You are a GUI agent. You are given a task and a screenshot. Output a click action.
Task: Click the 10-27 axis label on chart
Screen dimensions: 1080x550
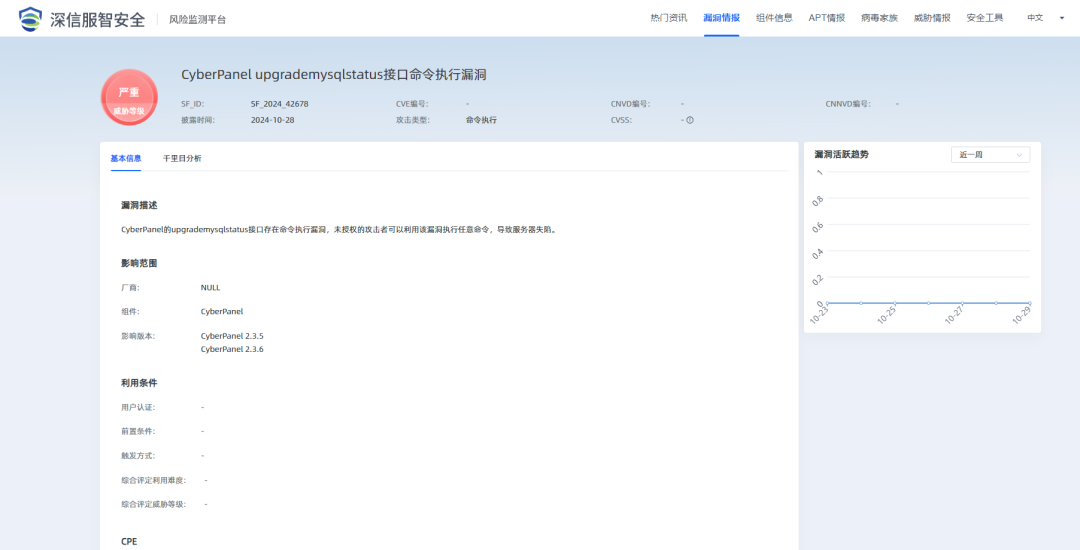[954, 316]
